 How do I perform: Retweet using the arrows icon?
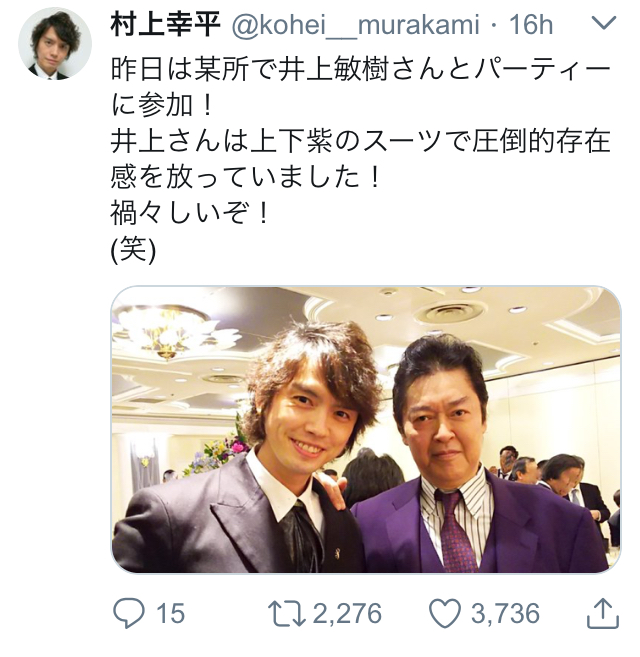287,614
